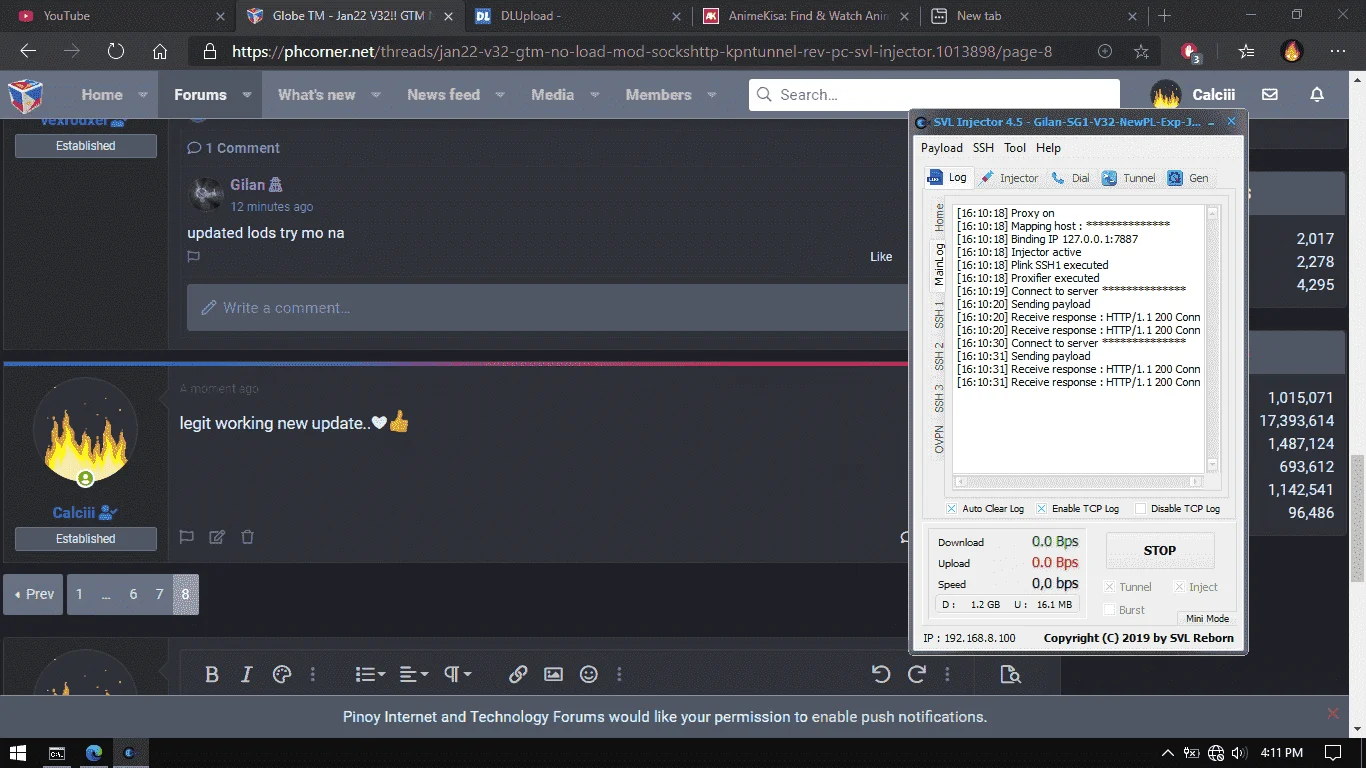Open the system volume control
Viewport: 1366px width, 768px height.
(x=1239, y=753)
